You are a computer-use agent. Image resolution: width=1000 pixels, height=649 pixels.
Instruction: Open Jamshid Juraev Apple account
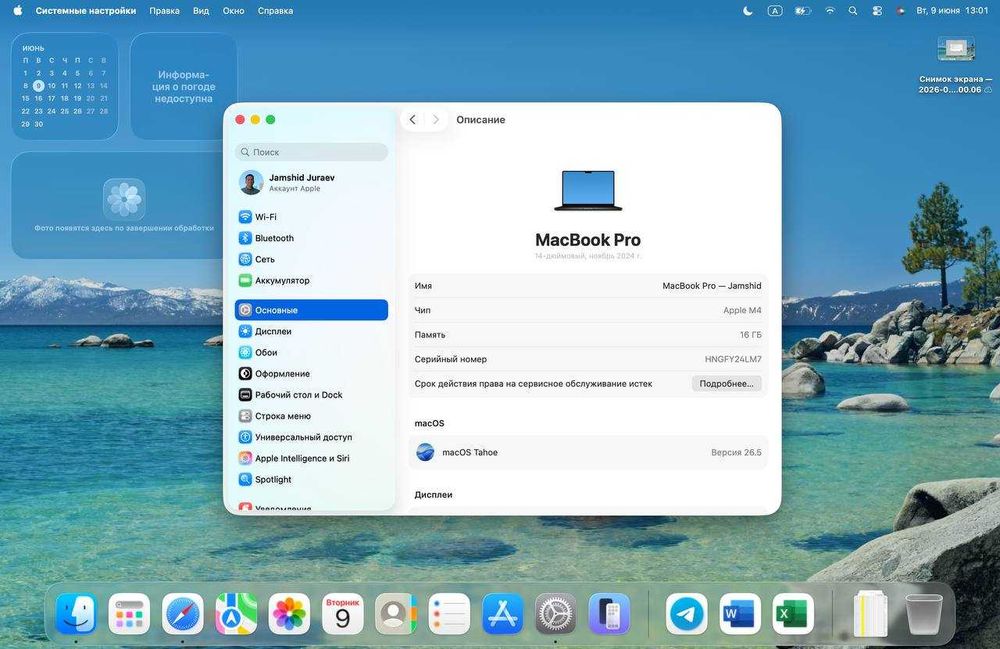pos(311,182)
